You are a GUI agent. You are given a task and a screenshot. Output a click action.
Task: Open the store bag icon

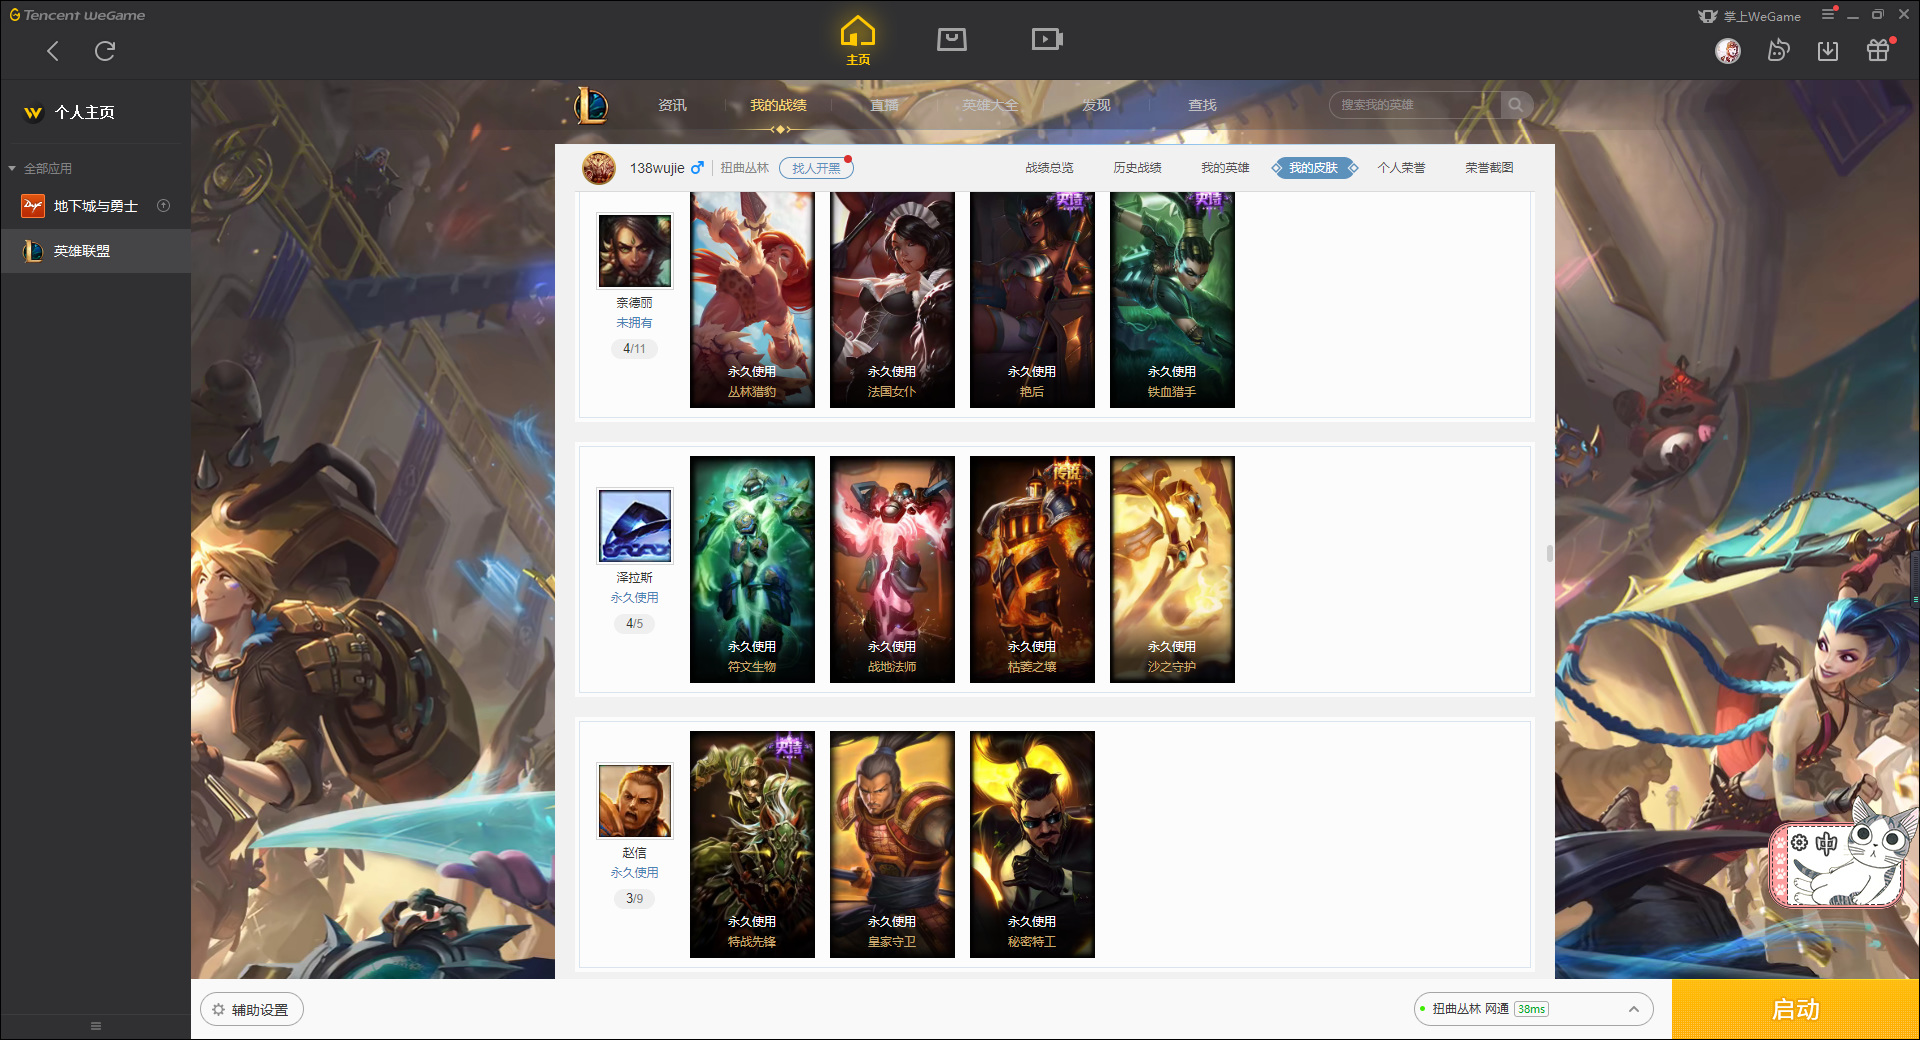pos(951,39)
